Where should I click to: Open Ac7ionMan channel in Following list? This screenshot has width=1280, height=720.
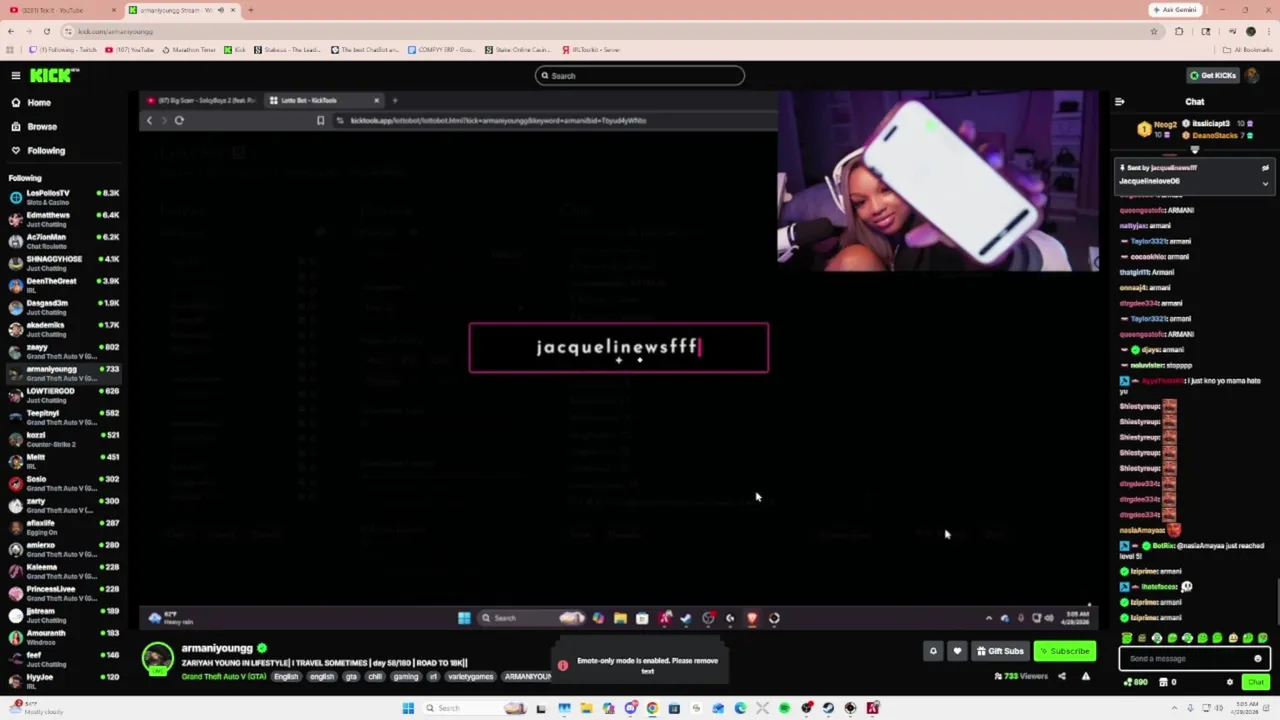(63, 241)
